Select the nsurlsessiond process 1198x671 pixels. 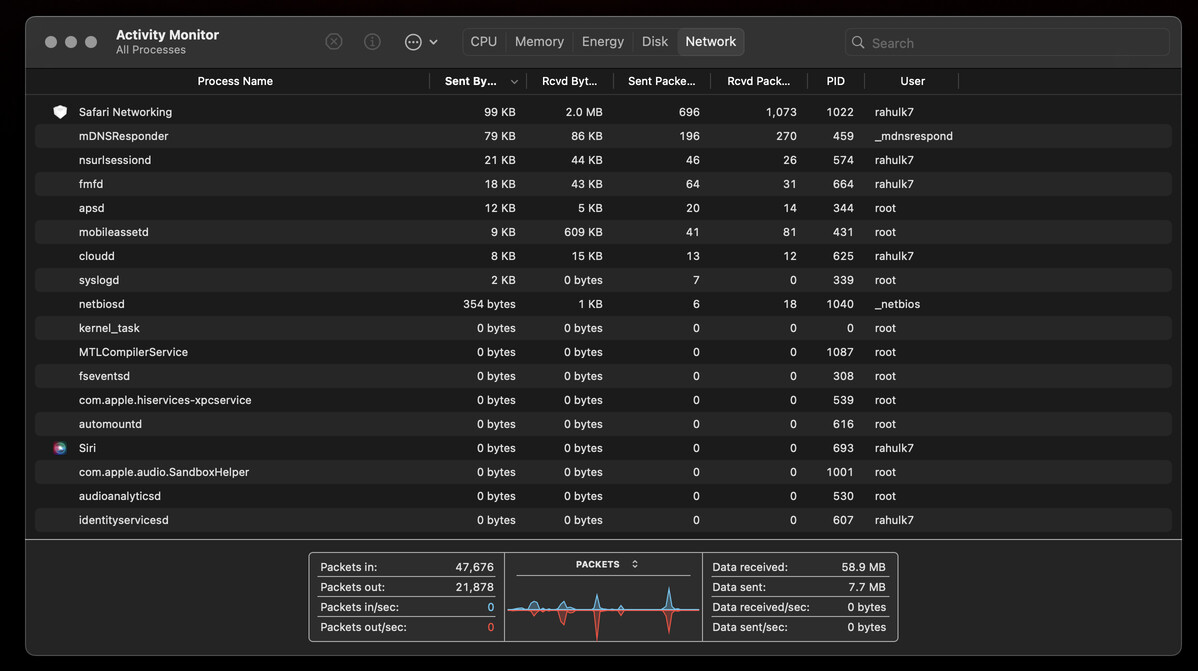(x=115, y=160)
